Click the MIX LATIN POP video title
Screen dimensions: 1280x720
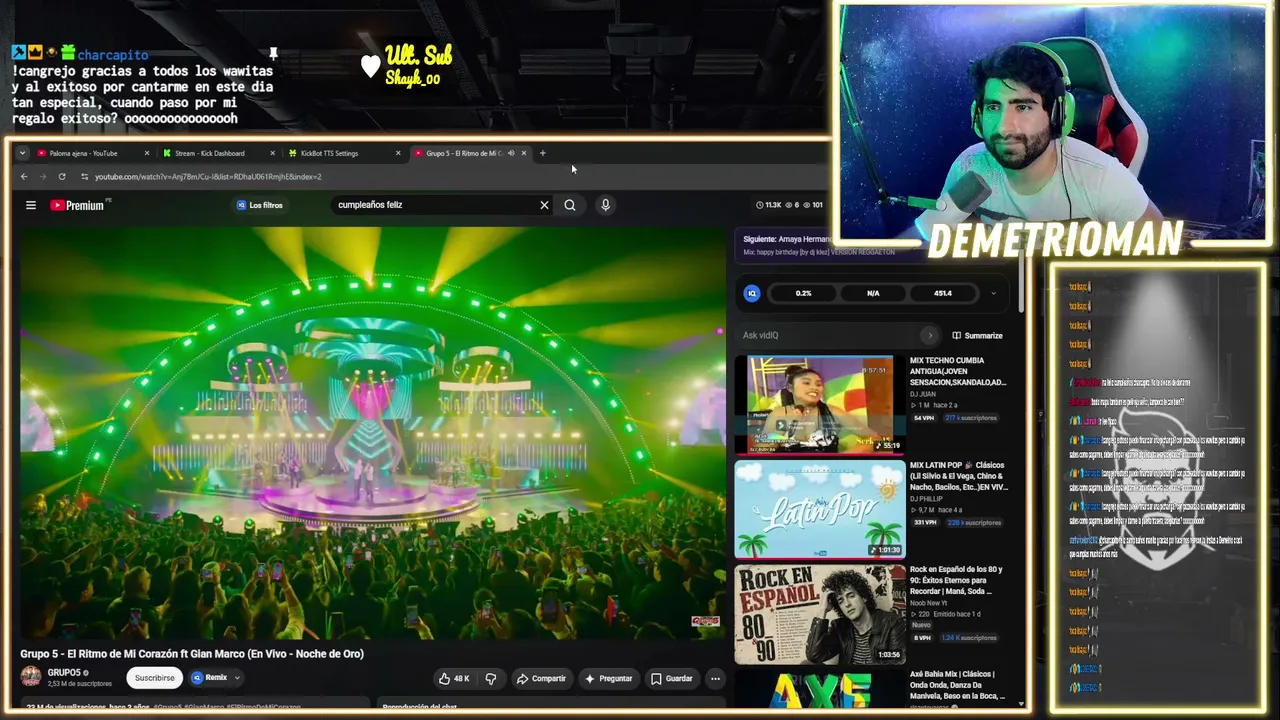[x=959, y=476]
